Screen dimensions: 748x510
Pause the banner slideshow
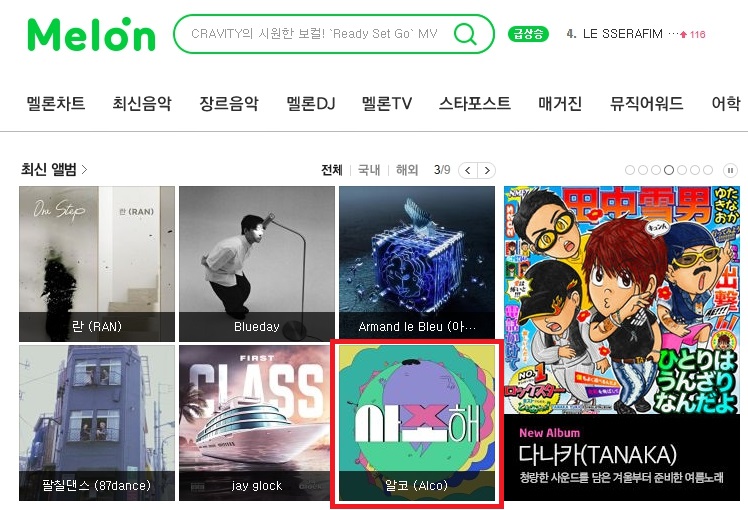click(x=730, y=170)
